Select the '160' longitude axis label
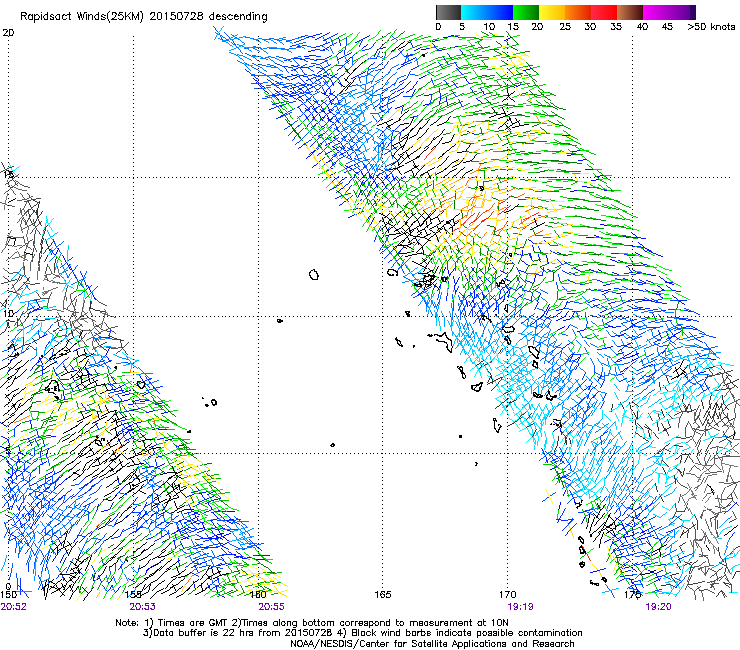The height and width of the screenshot is (650, 740). click(x=258, y=594)
